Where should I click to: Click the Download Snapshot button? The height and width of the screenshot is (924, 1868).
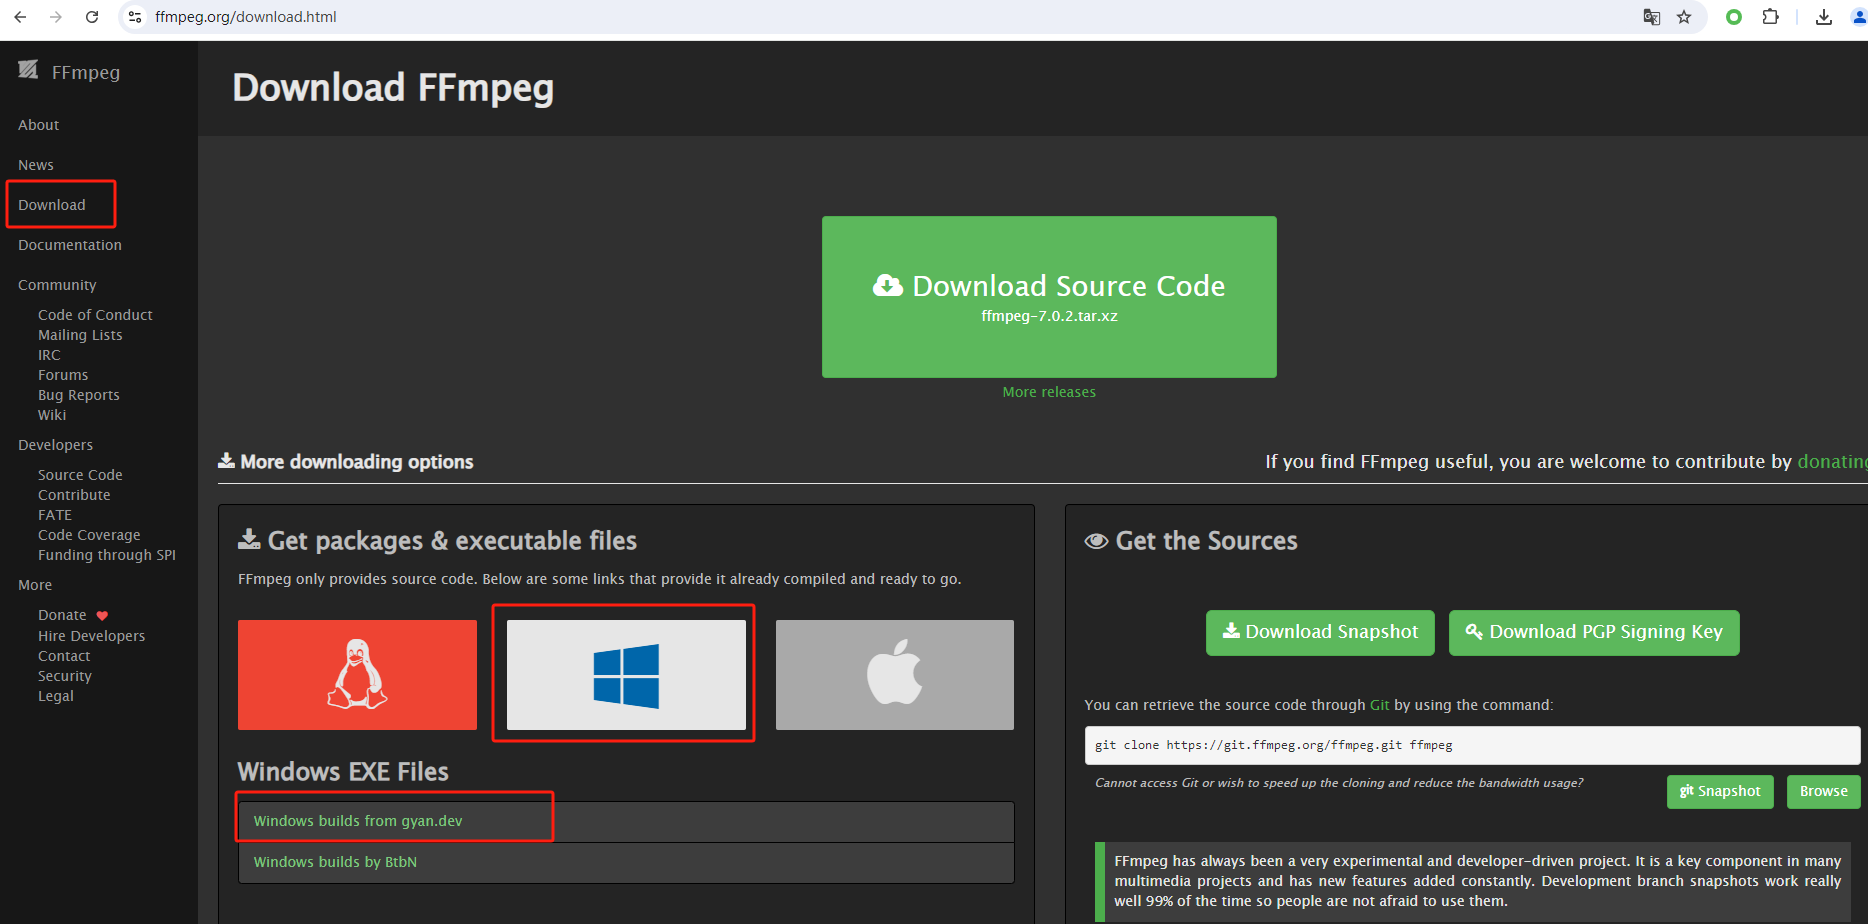coord(1320,632)
